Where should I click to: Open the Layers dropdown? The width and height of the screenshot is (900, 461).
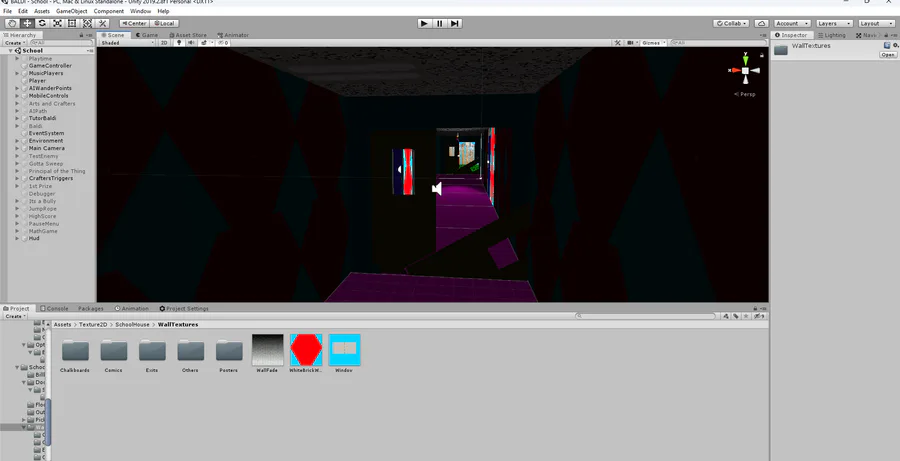834,24
